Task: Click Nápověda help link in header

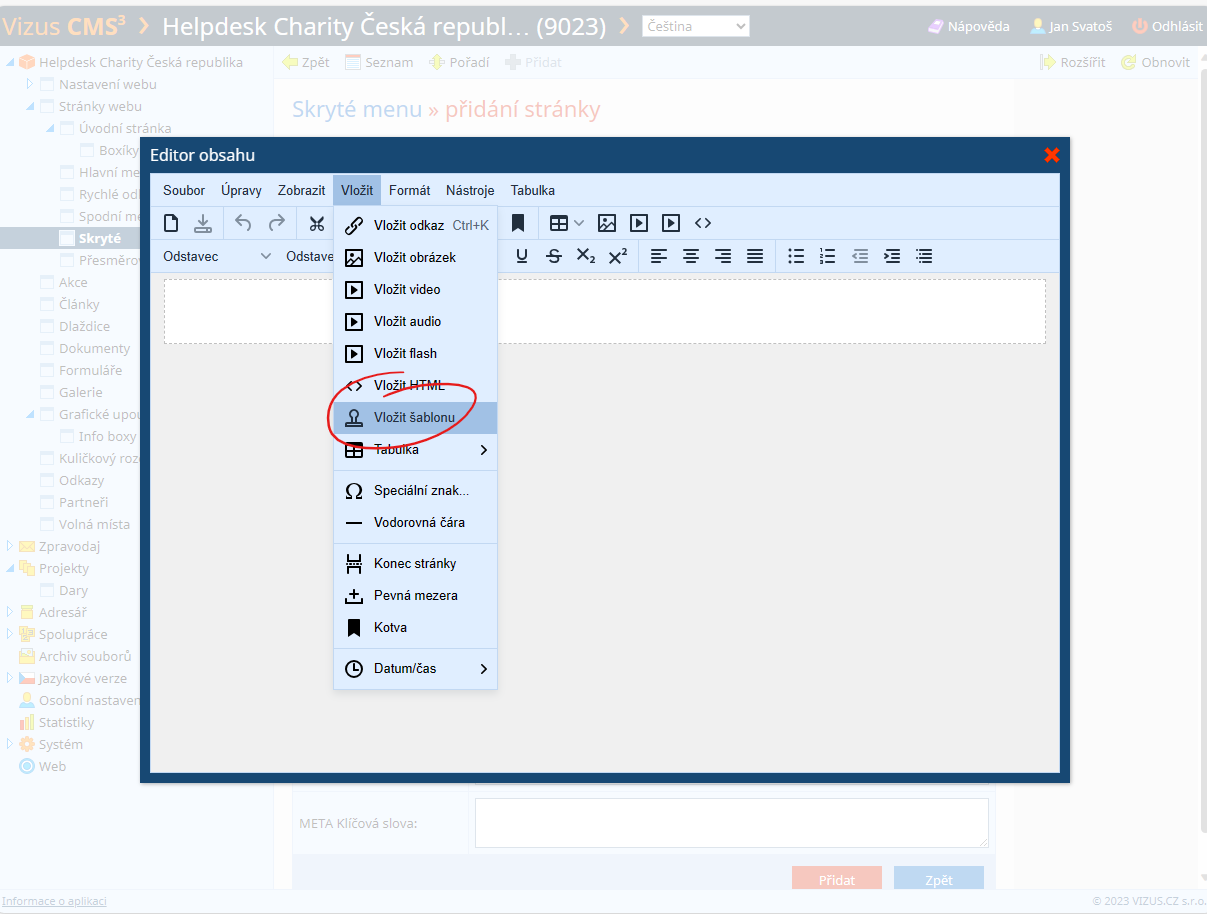Action: (x=969, y=27)
